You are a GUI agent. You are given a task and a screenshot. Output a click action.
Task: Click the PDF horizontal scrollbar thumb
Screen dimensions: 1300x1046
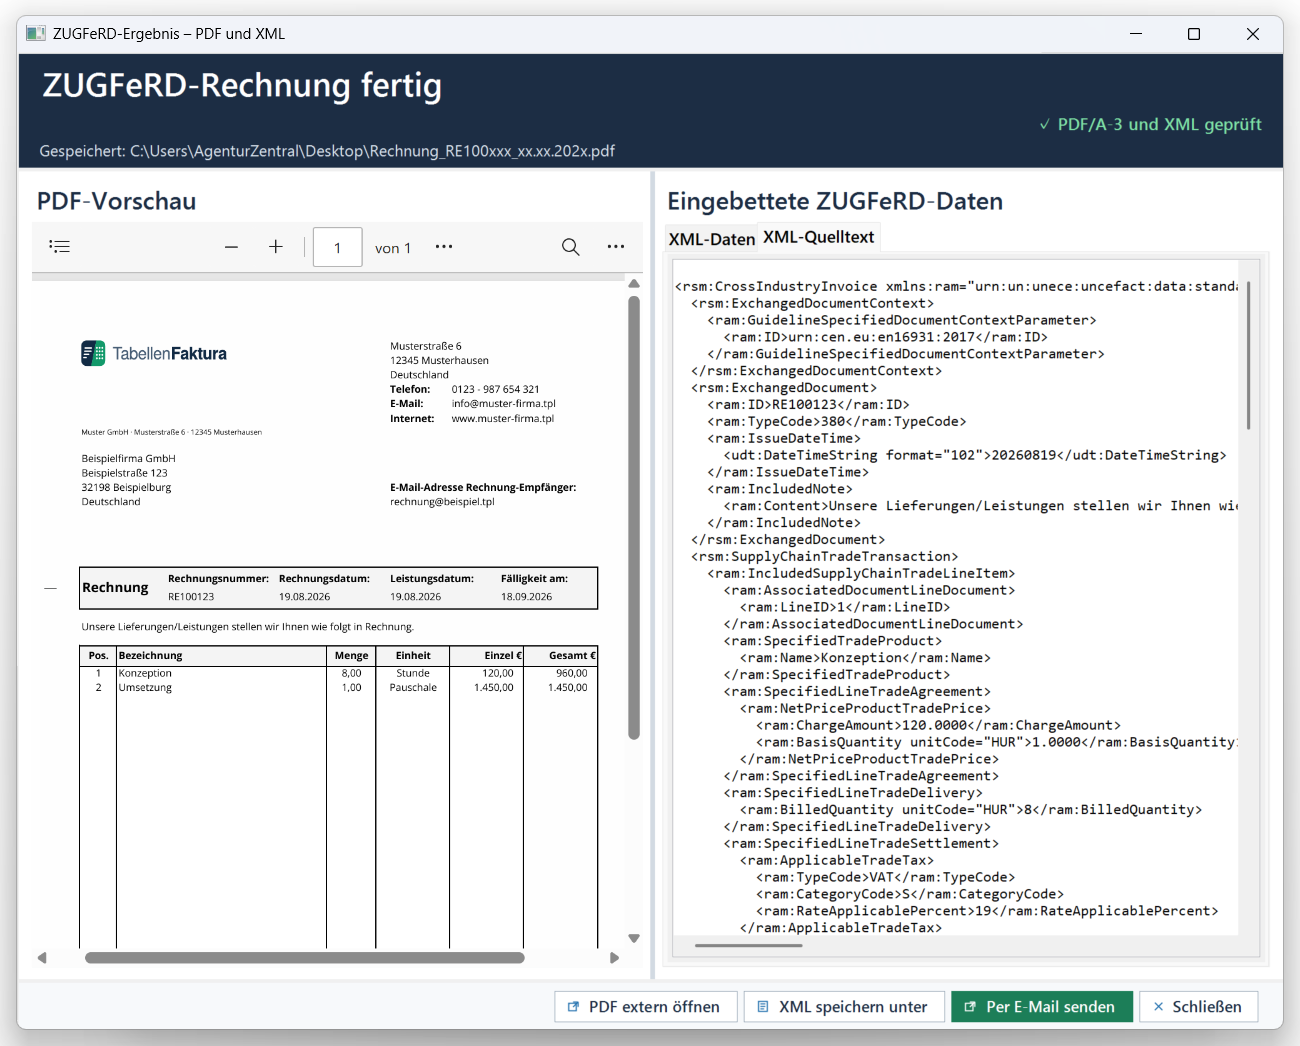coord(305,958)
